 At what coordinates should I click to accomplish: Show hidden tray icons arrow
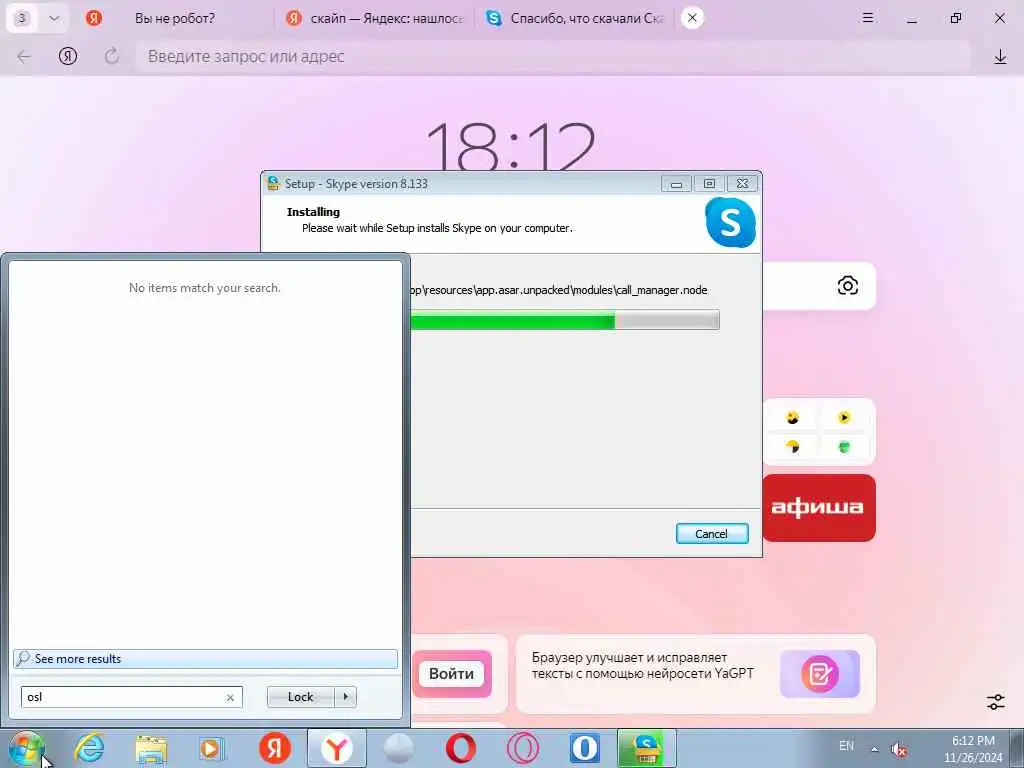(x=874, y=749)
